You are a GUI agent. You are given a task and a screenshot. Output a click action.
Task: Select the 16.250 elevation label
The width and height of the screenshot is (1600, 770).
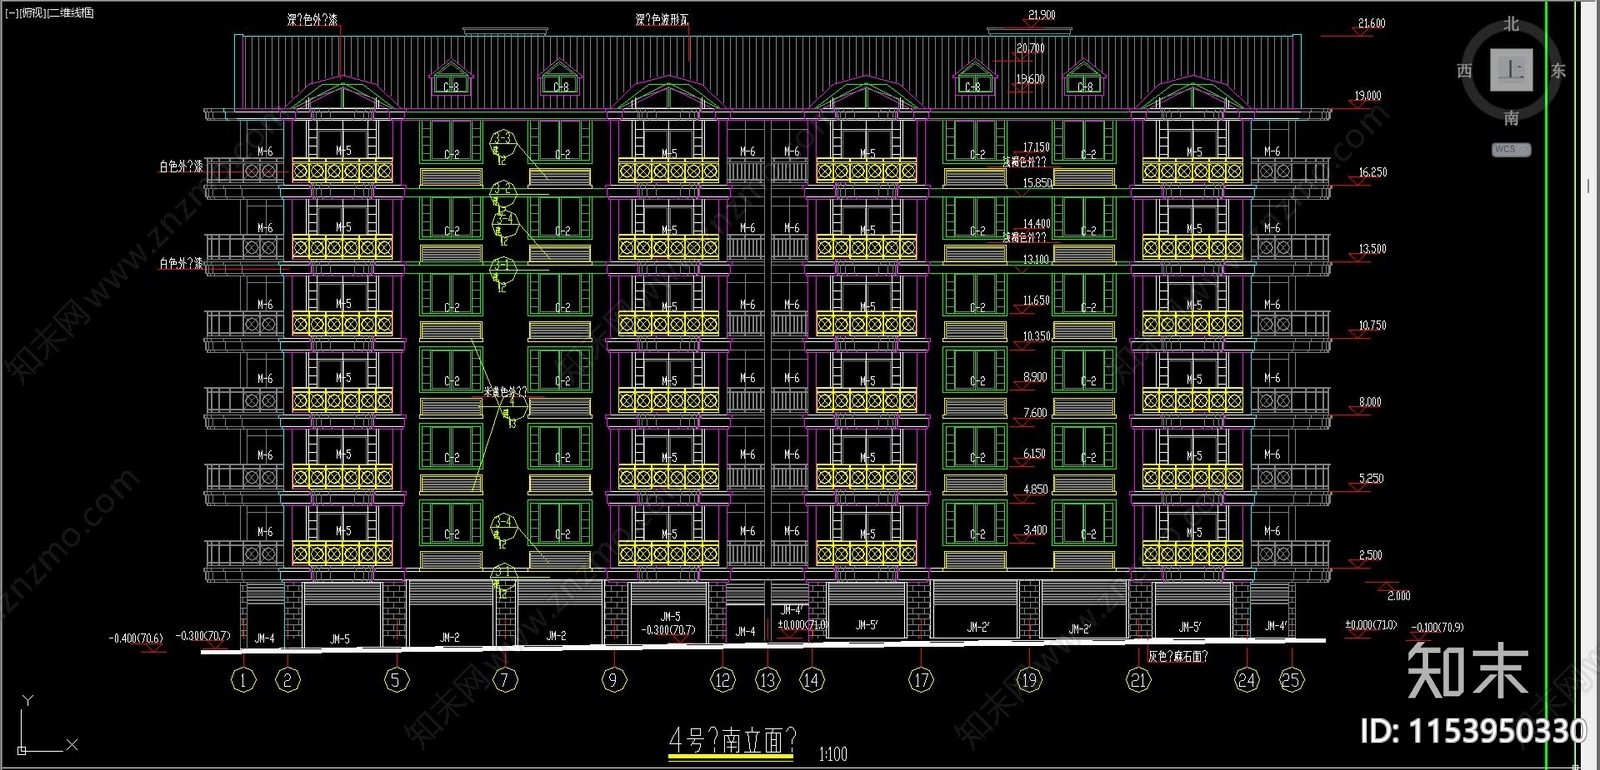pos(1372,172)
